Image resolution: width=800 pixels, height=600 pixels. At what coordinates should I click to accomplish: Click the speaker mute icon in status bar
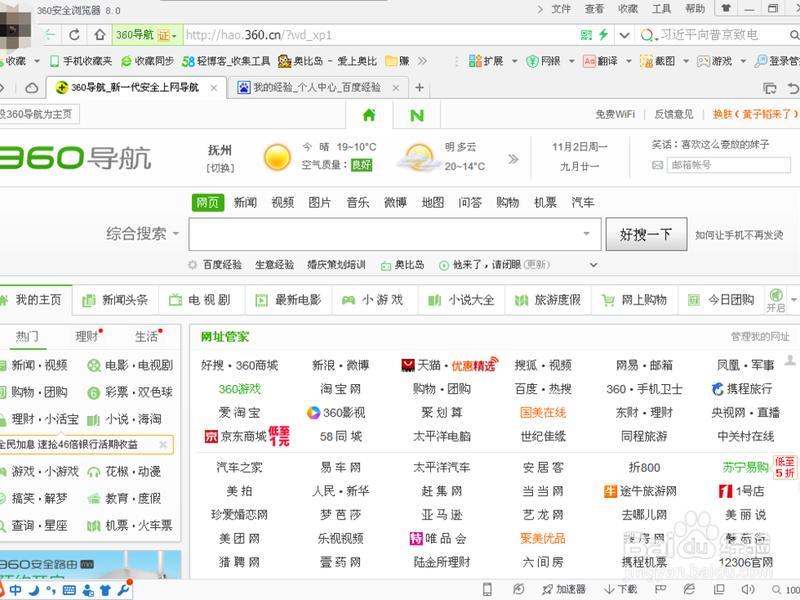748,589
